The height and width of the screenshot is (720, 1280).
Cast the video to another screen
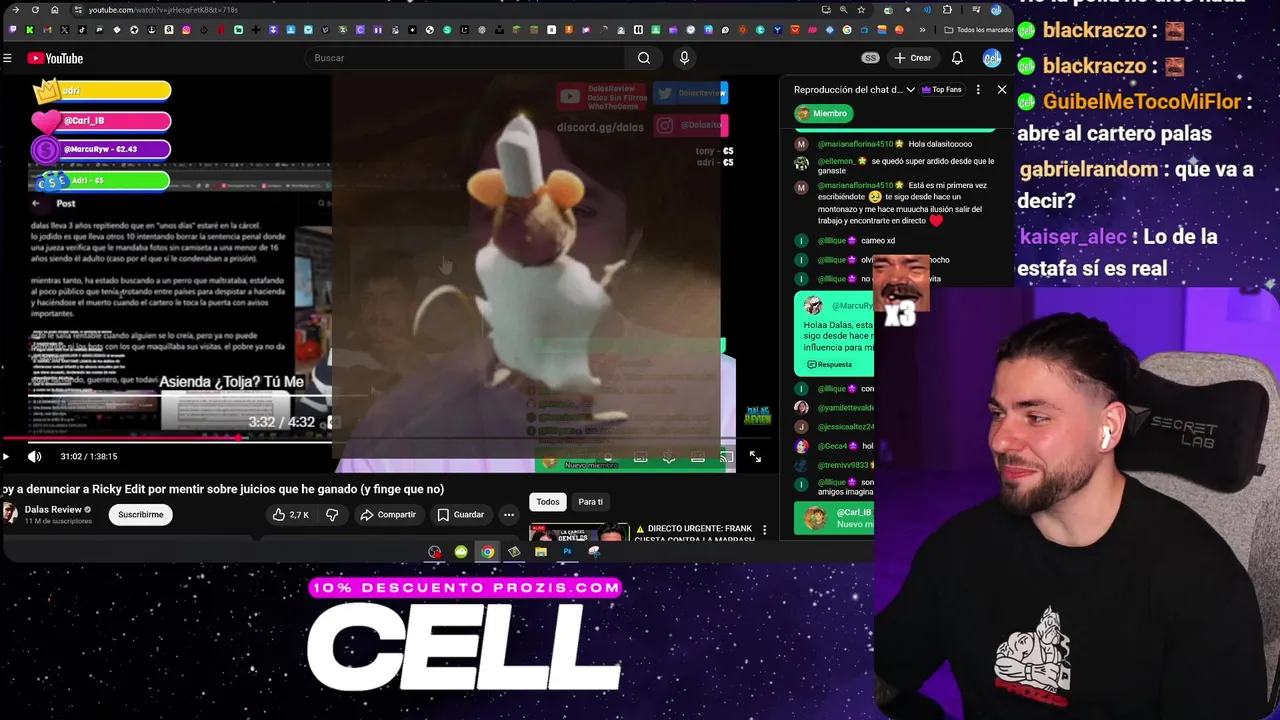click(726, 457)
